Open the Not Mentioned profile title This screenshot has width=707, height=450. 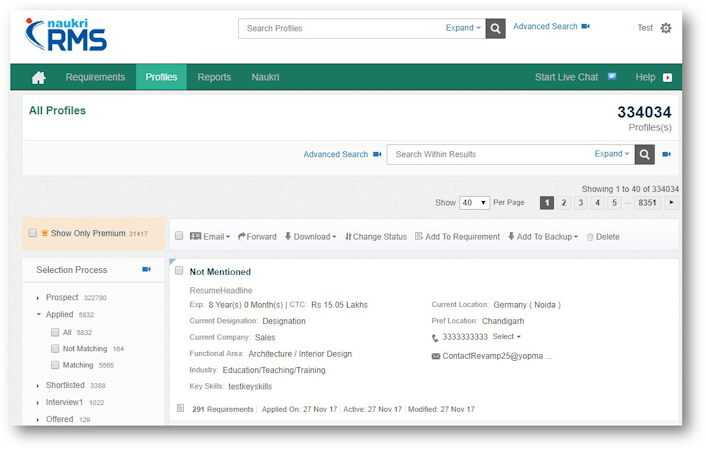220,272
